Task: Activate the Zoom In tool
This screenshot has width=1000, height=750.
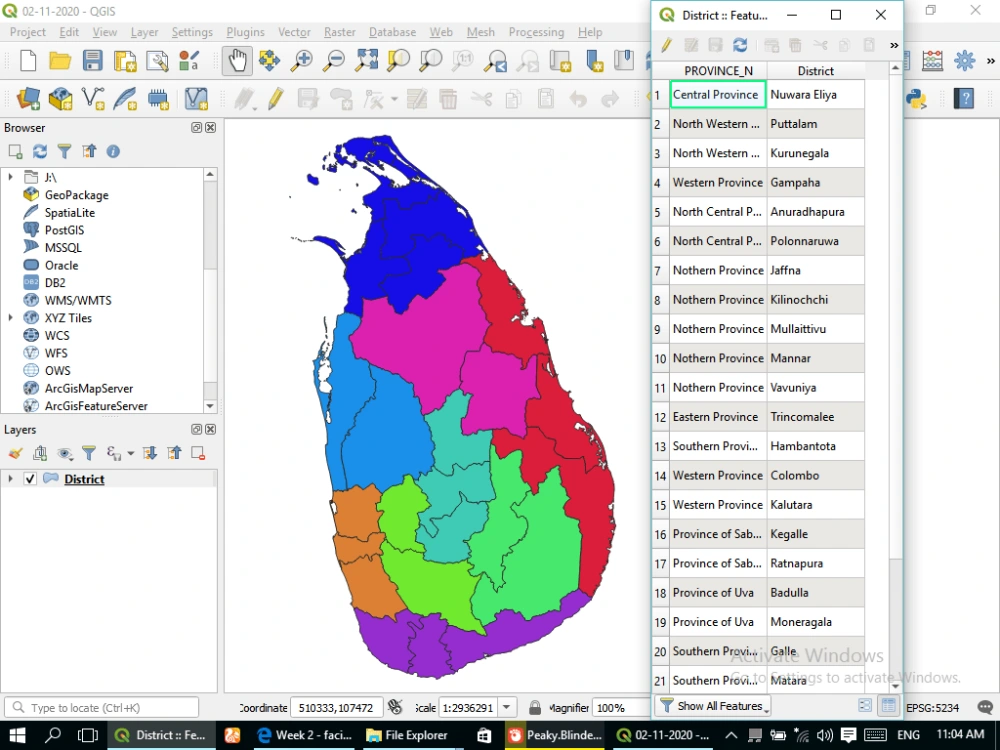Action: (x=301, y=61)
